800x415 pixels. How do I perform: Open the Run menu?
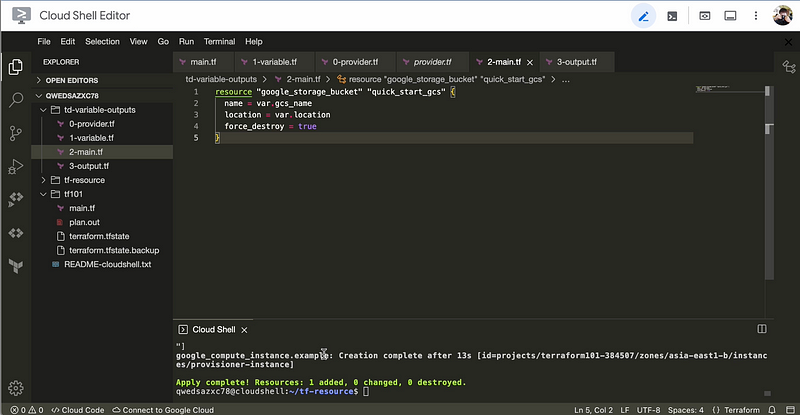[x=186, y=41]
